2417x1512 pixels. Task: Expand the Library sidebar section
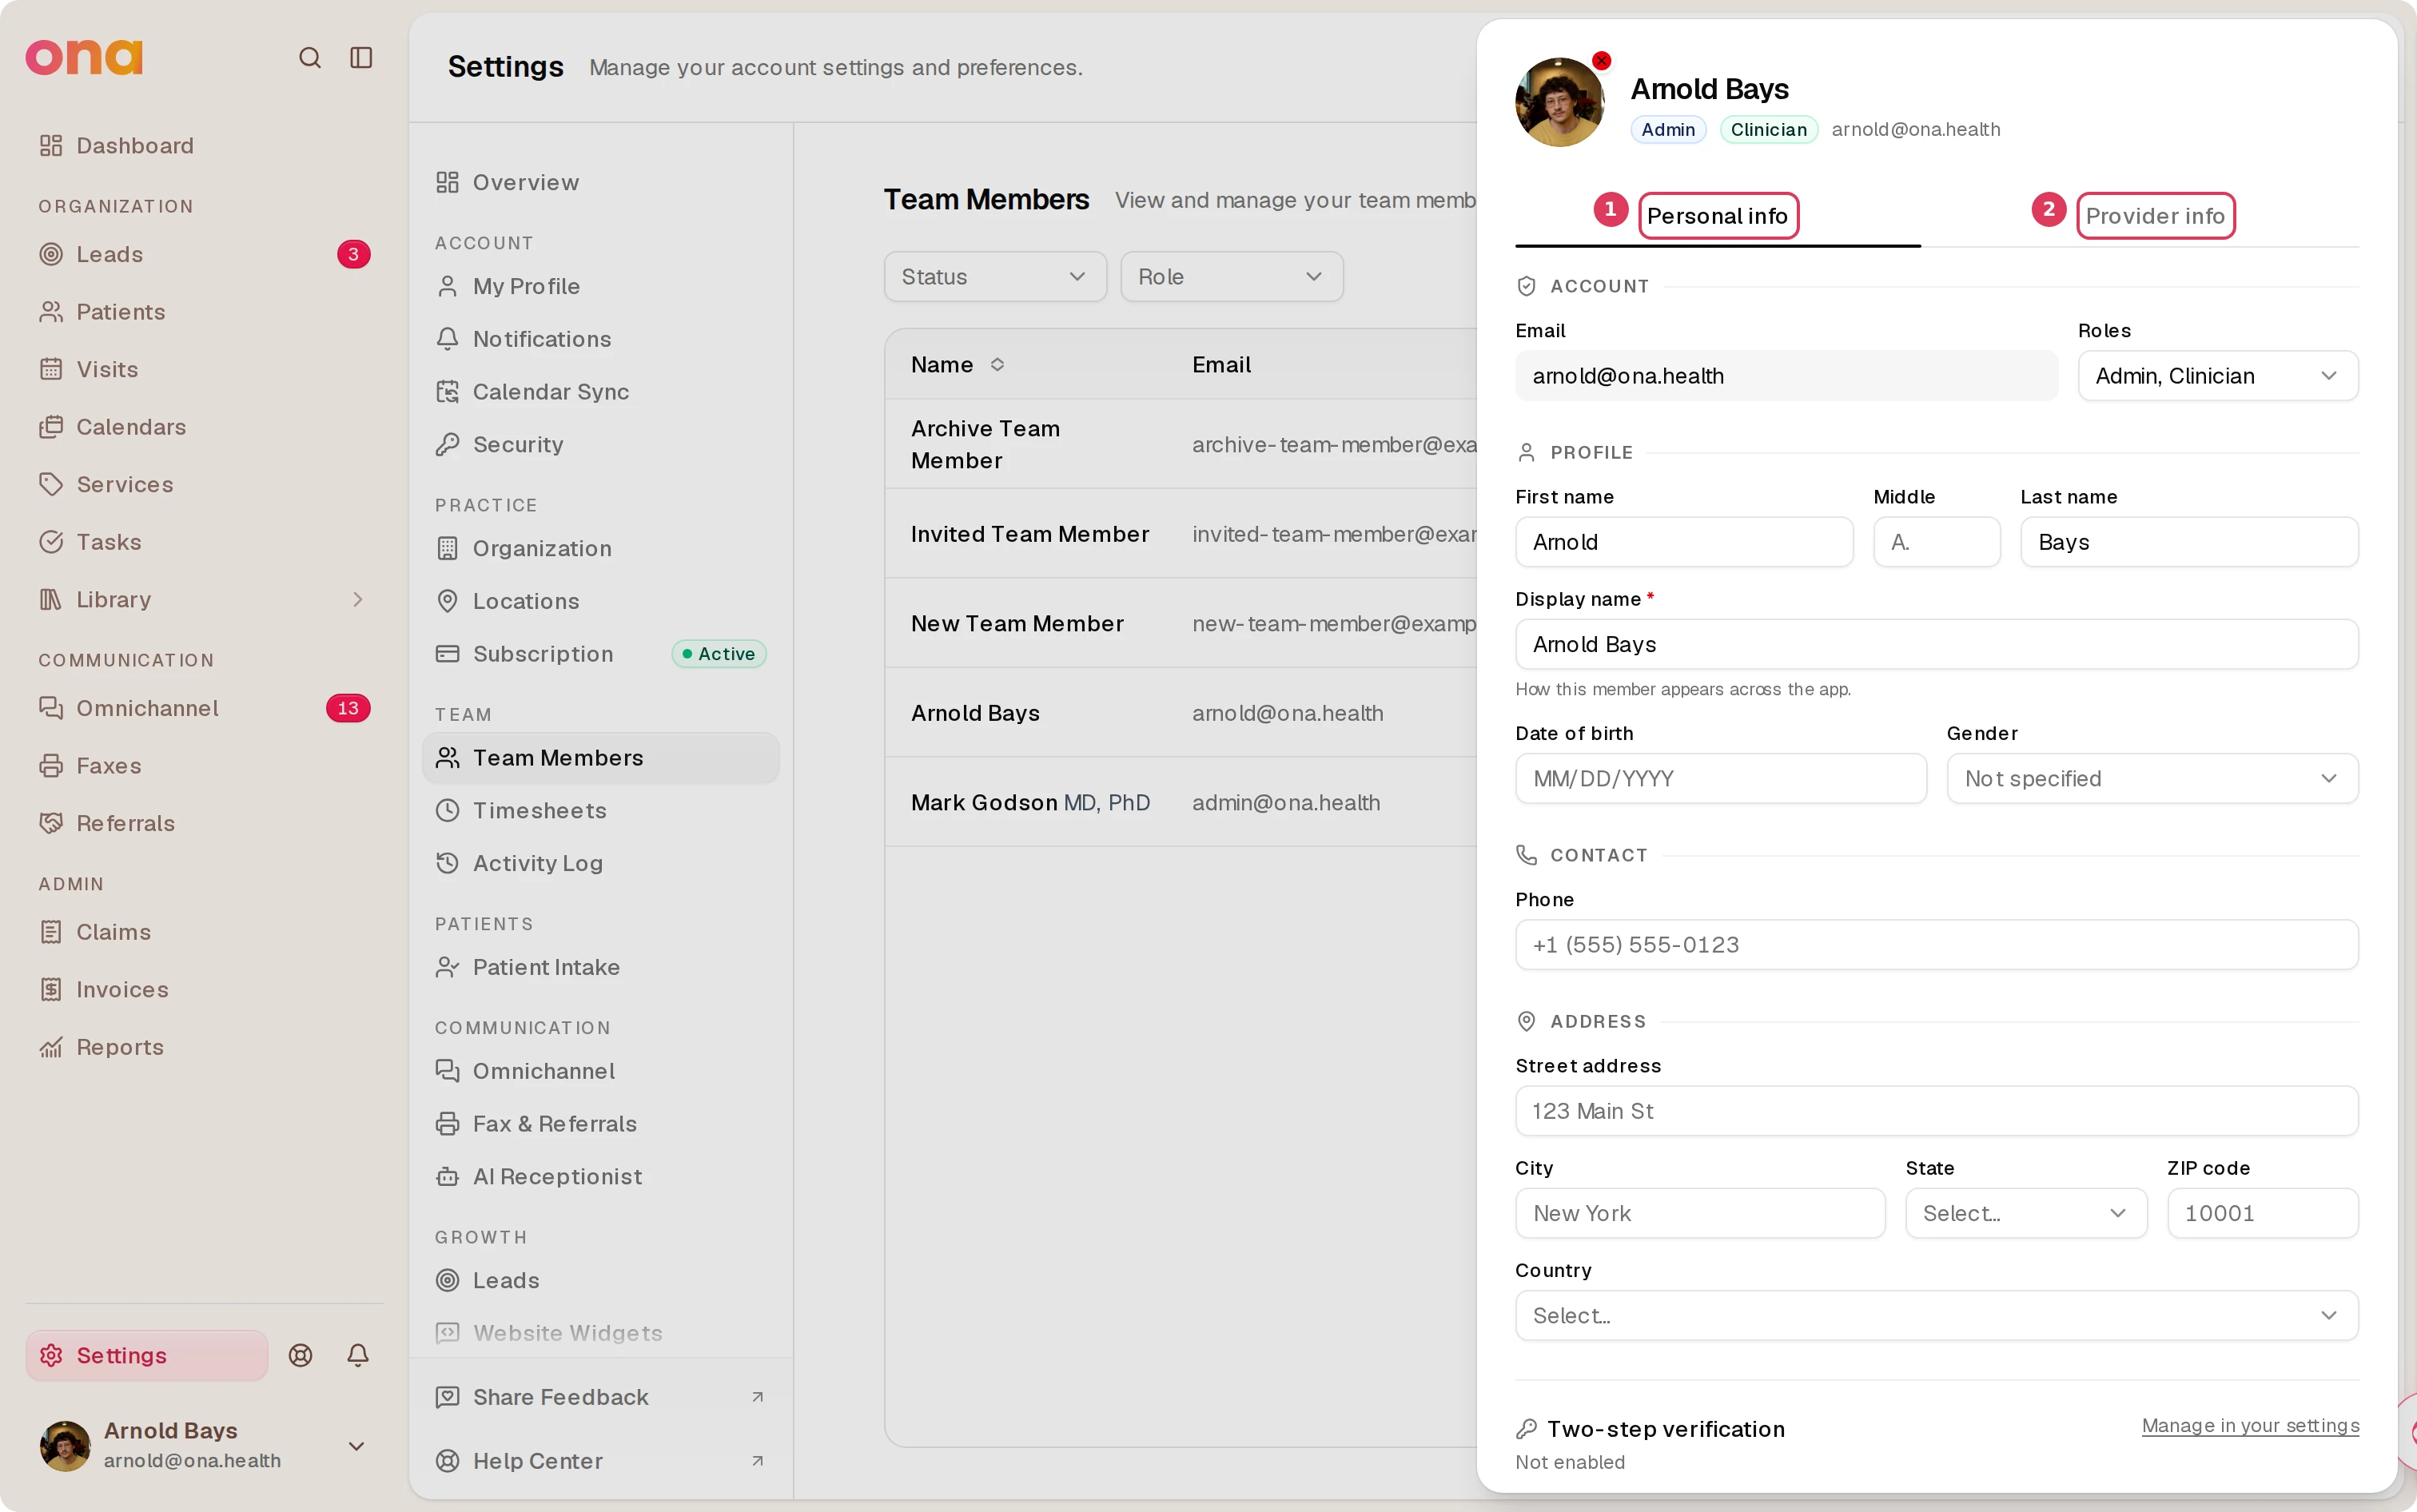pos(204,599)
